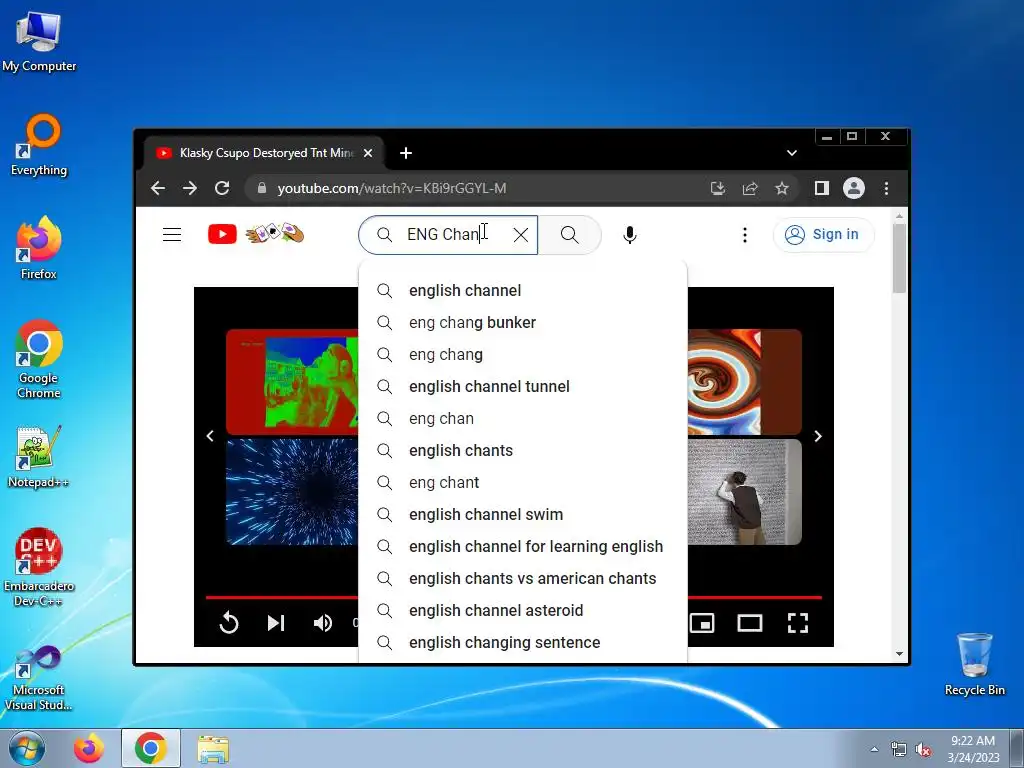Choose 'english chants vs american chants' suggestion

coord(522,579)
